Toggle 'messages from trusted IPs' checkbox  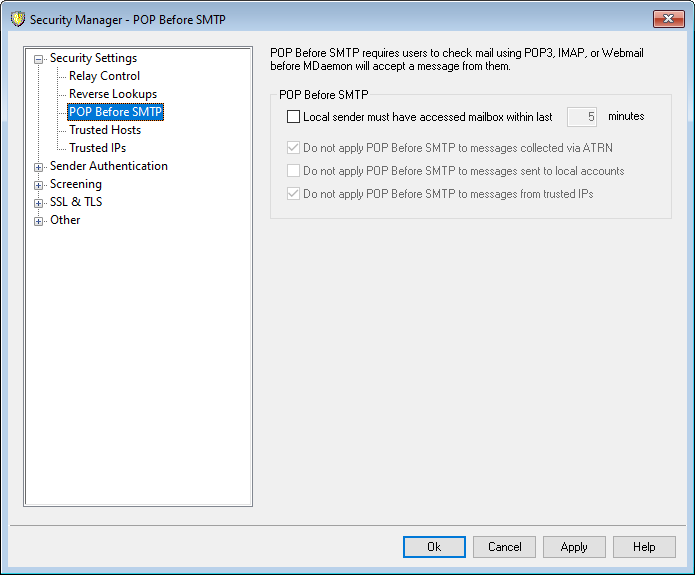294,194
